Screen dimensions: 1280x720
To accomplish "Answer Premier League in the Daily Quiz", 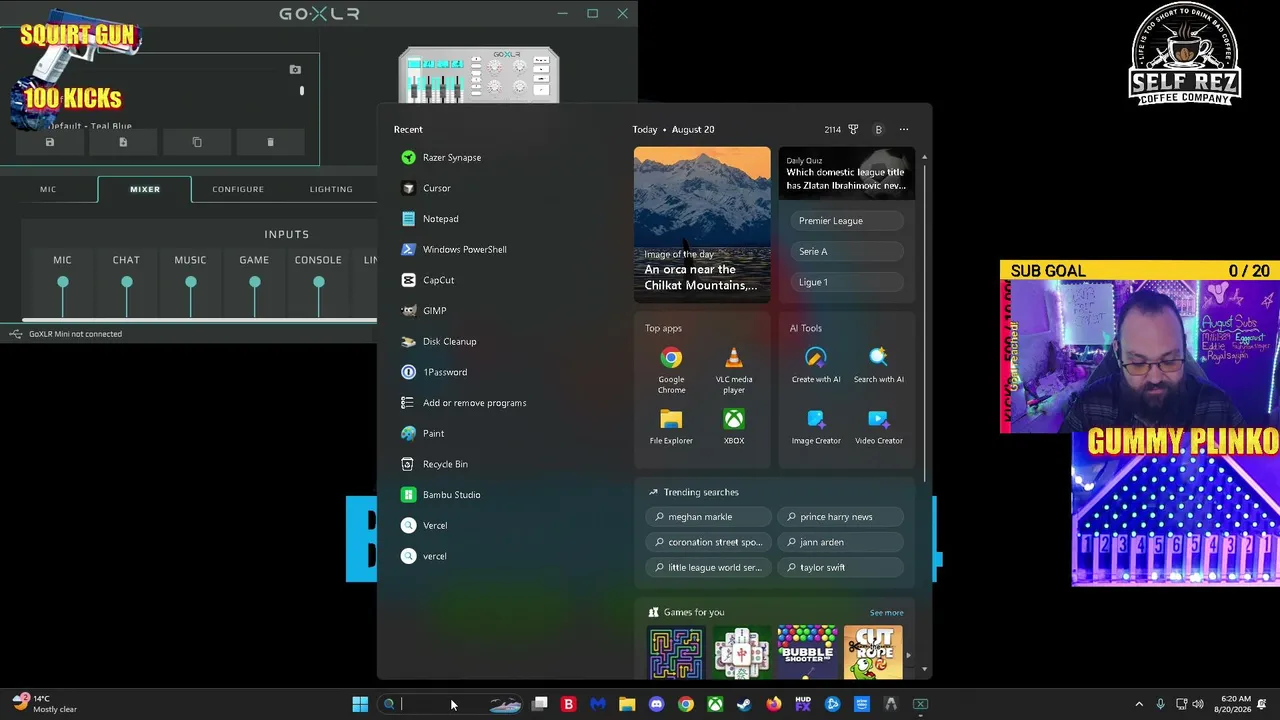I will [x=847, y=221].
